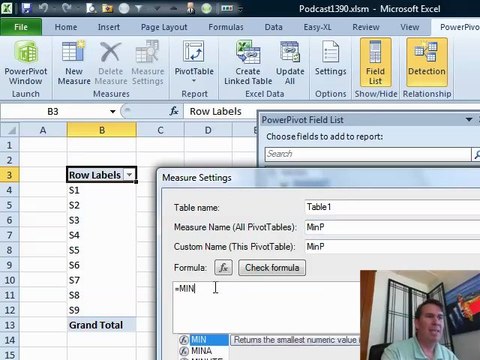Image resolution: width=480 pixels, height=360 pixels.
Task: Click the Redo arrow icon
Action: (x=67, y=8)
